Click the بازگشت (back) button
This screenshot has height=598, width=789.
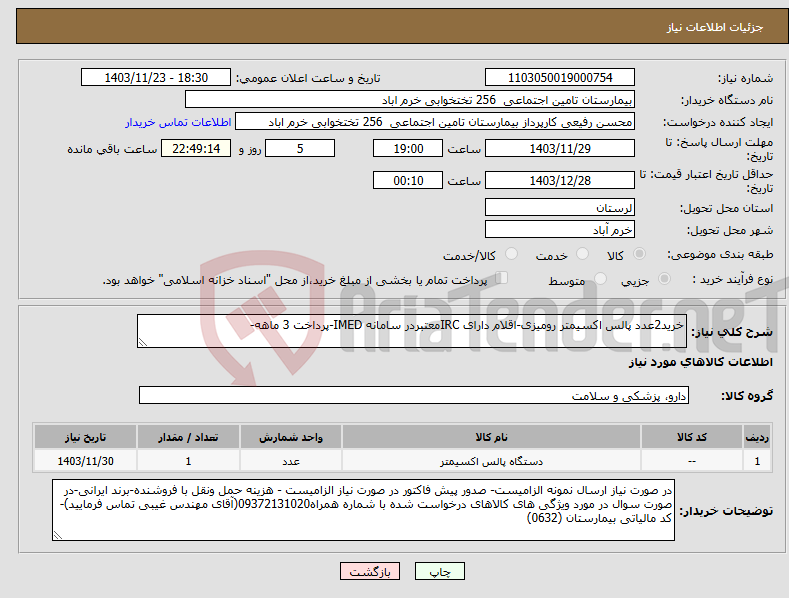point(370,571)
